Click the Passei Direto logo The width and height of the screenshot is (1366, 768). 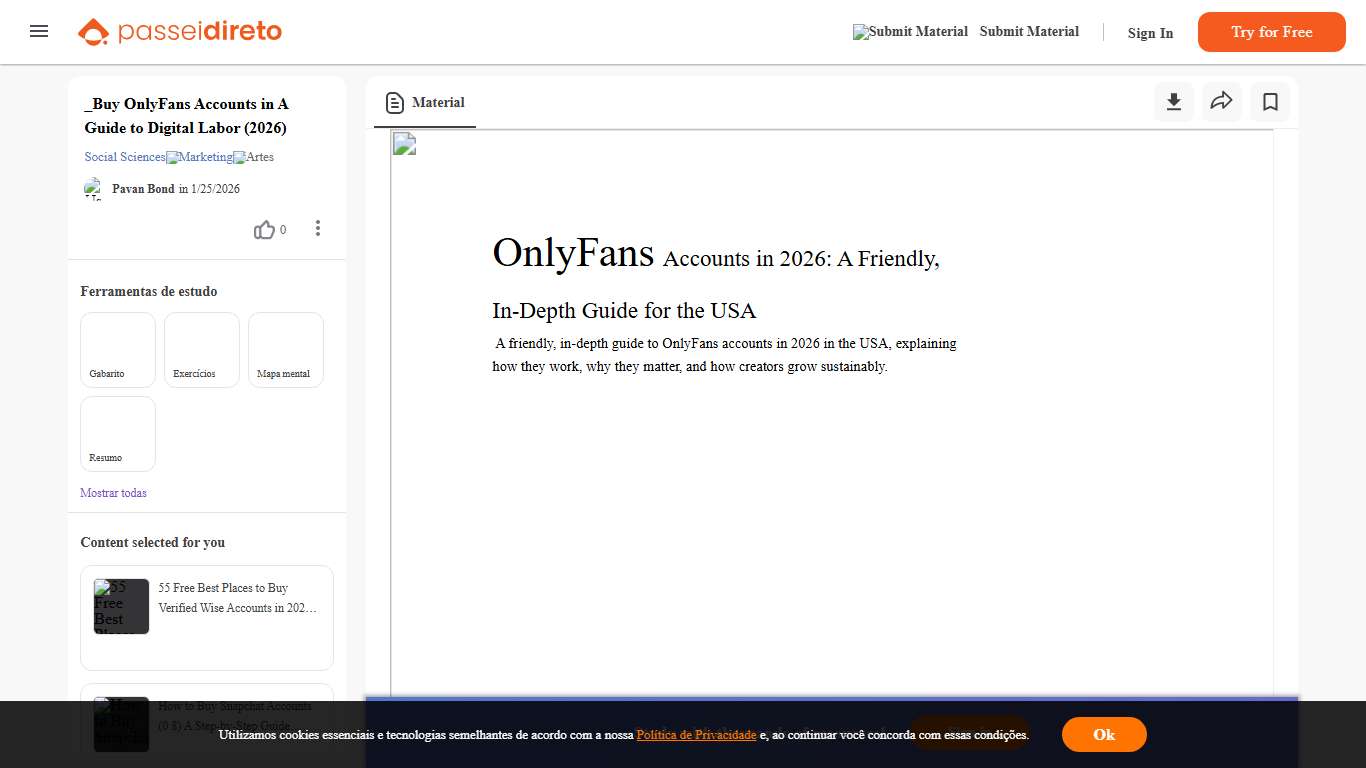[179, 31]
